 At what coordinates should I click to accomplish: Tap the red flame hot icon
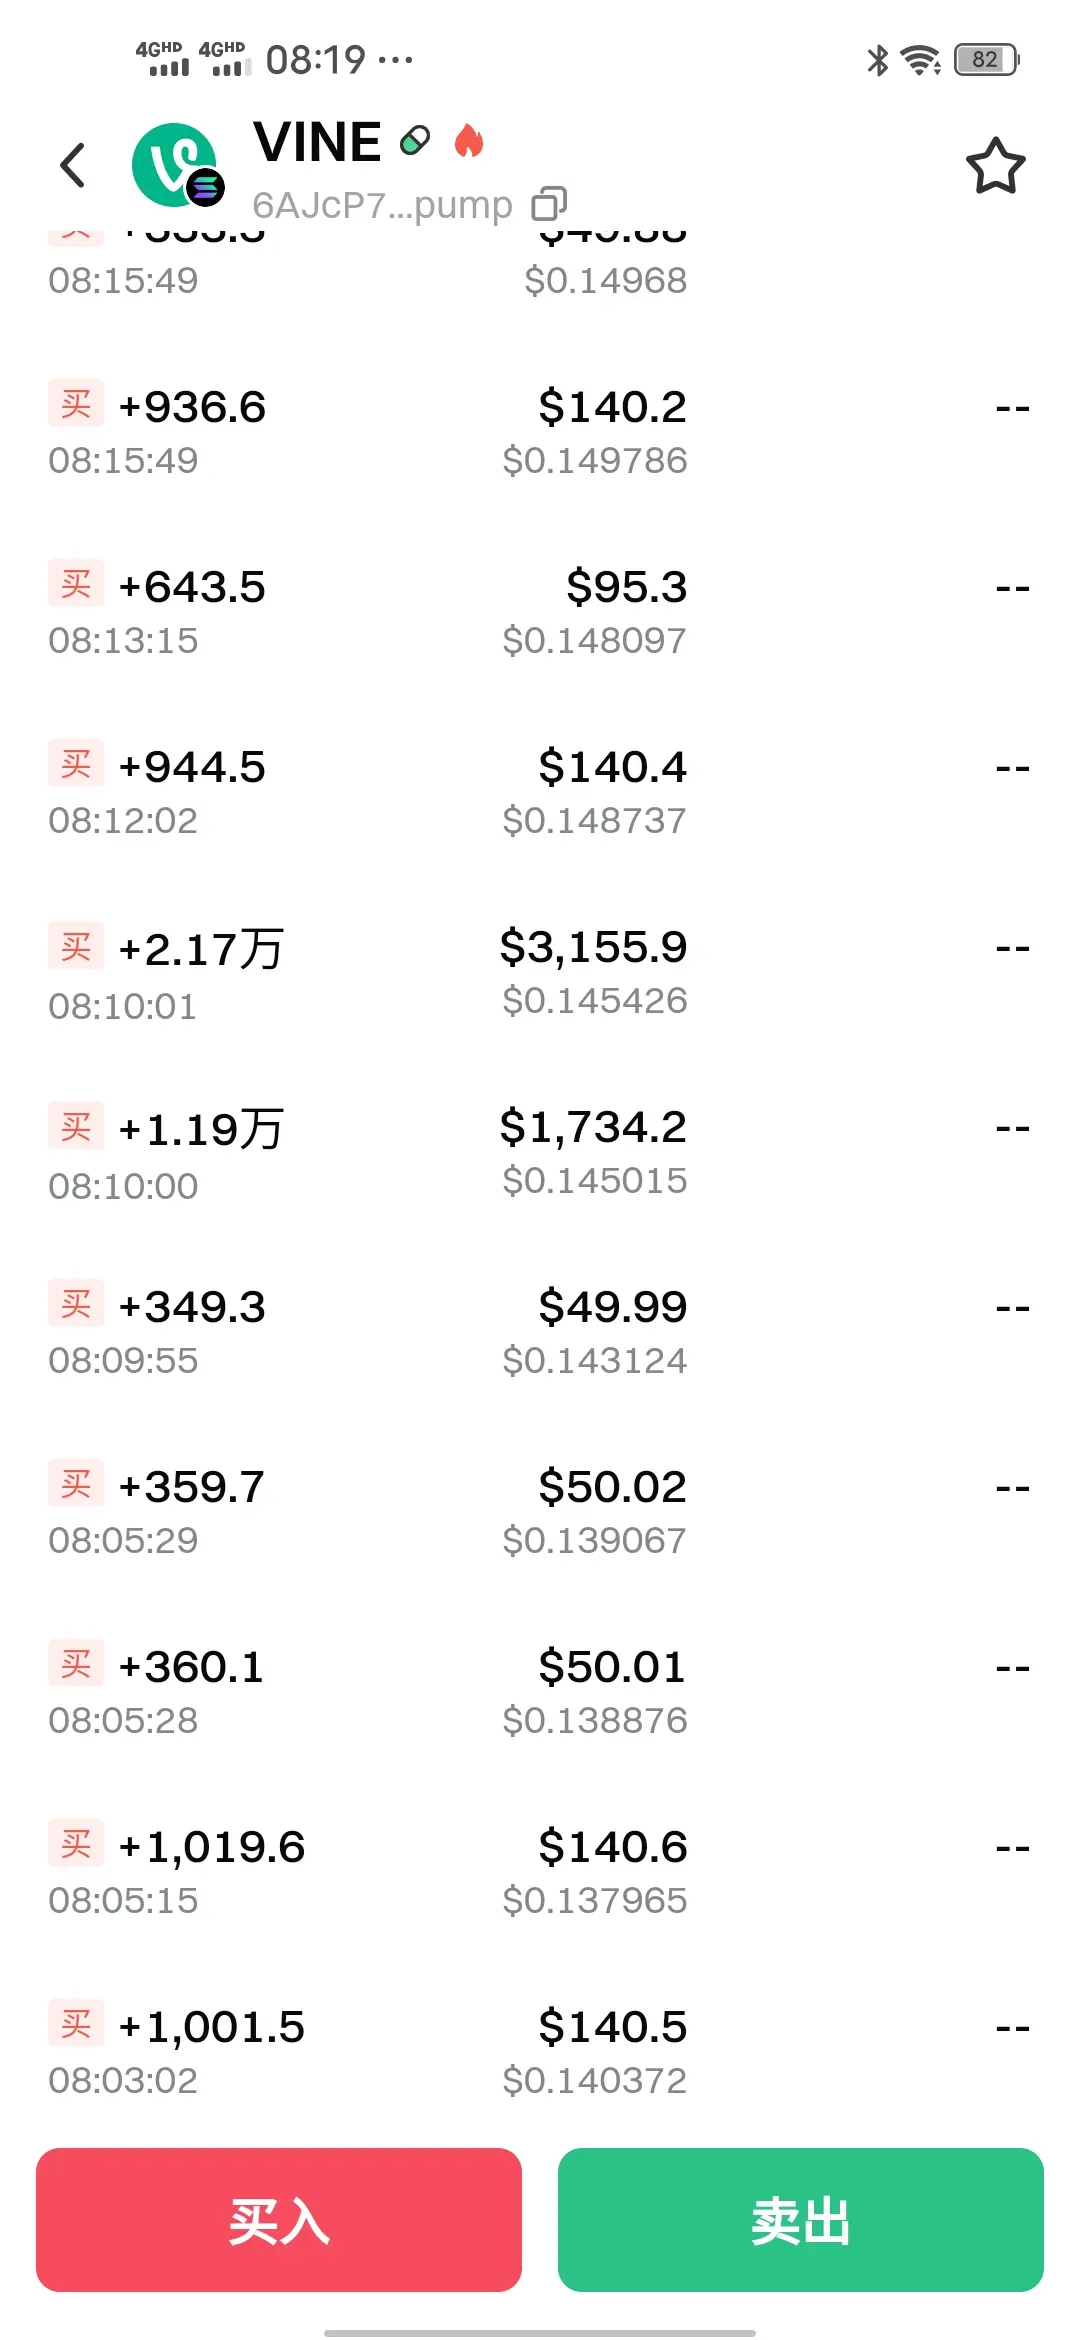pos(469,141)
